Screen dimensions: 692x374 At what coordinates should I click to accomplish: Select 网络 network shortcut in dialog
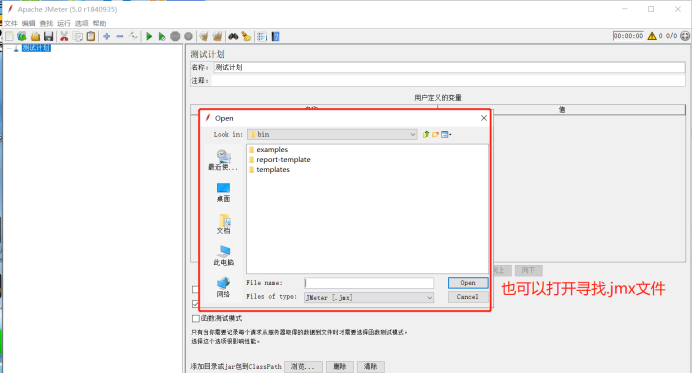(223, 288)
